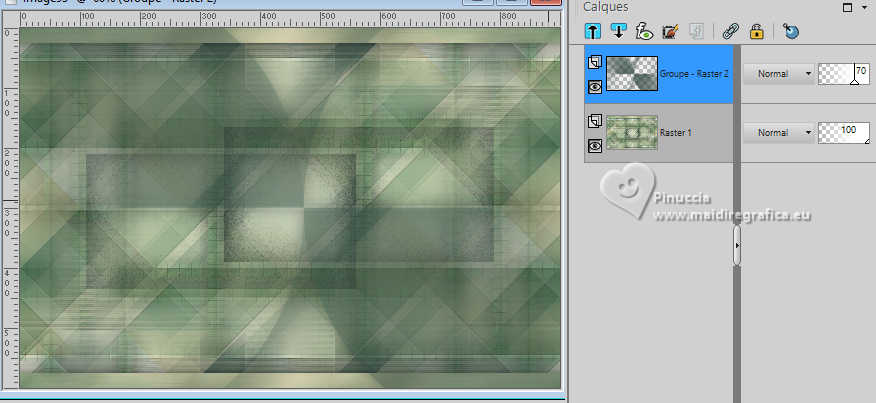Click the float panel square icon in Calques header
The height and width of the screenshot is (403, 876).
(848, 7)
